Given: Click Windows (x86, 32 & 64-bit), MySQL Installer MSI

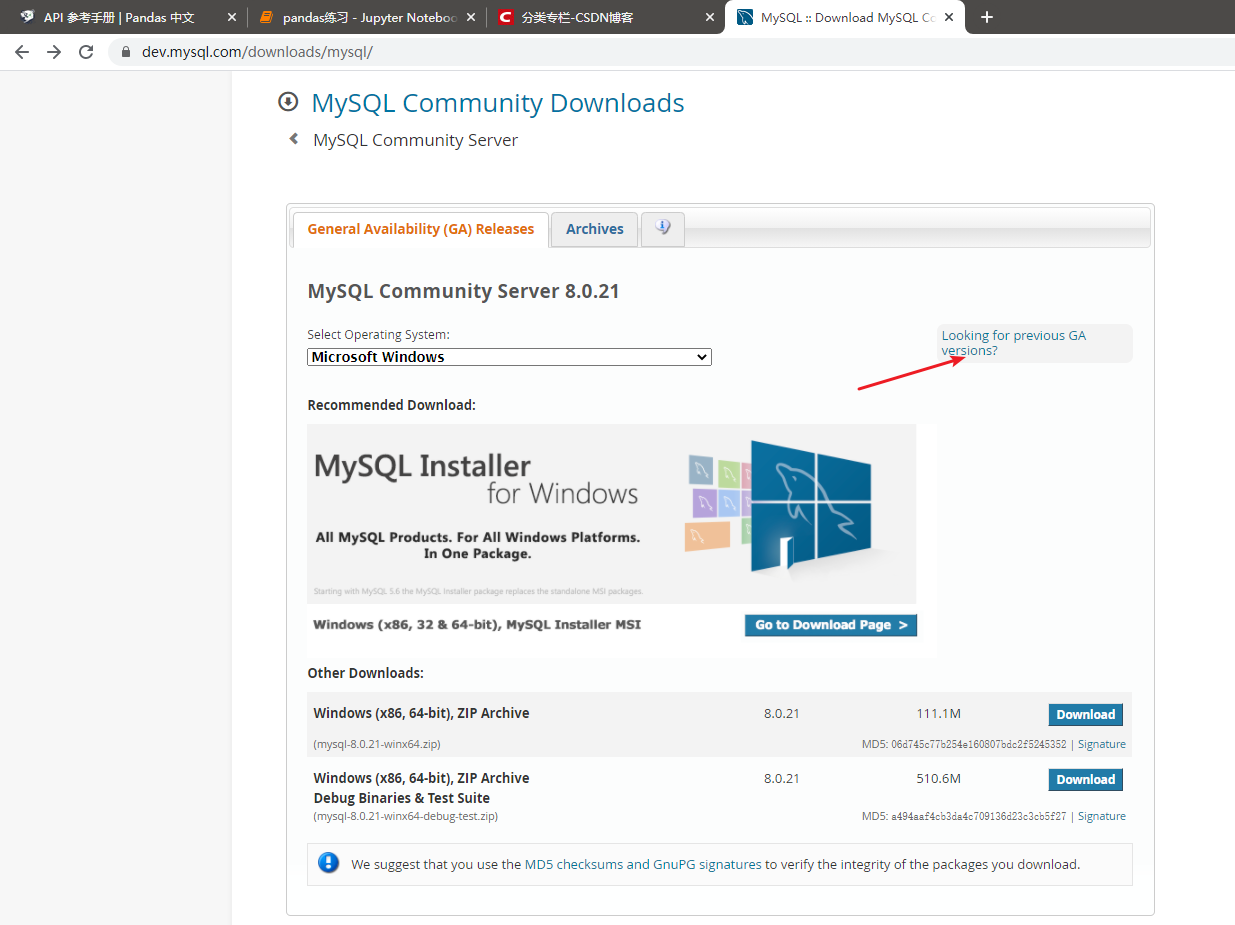Looking at the screenshot, I should (477, 624).
